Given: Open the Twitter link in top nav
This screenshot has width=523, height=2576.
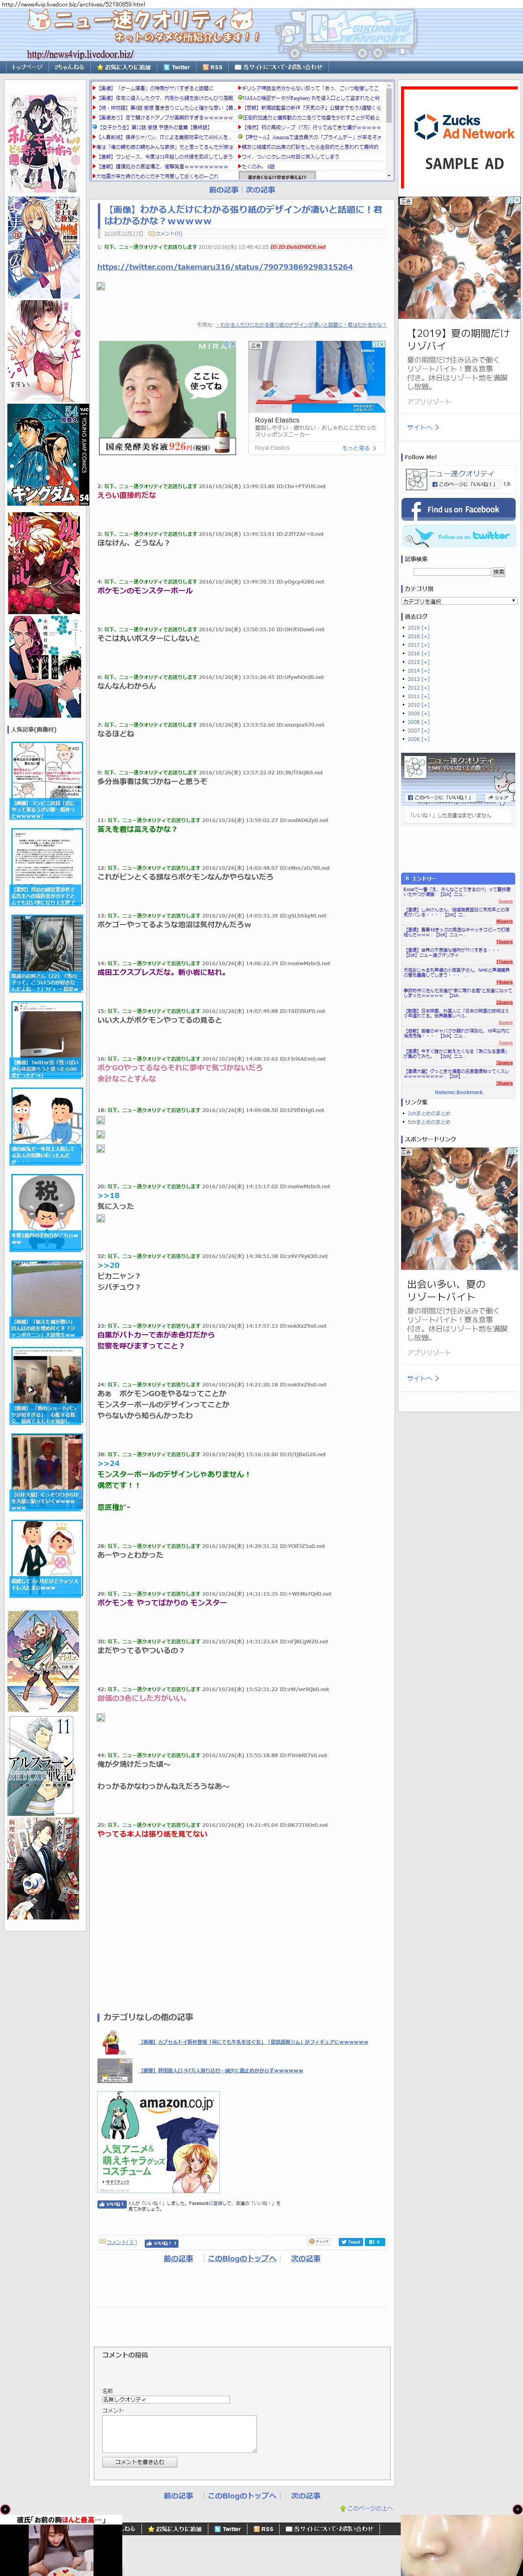Looking at the screenshot, I should [x=177, y=67].
